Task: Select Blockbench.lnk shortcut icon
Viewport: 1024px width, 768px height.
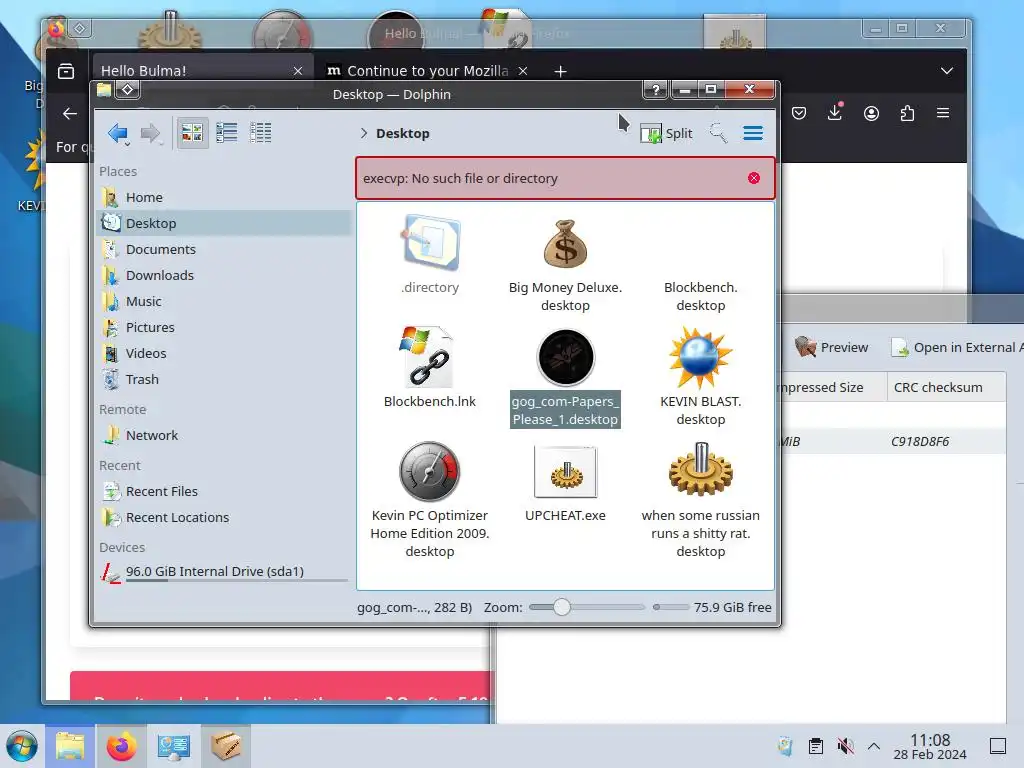Action: point(428,357)
